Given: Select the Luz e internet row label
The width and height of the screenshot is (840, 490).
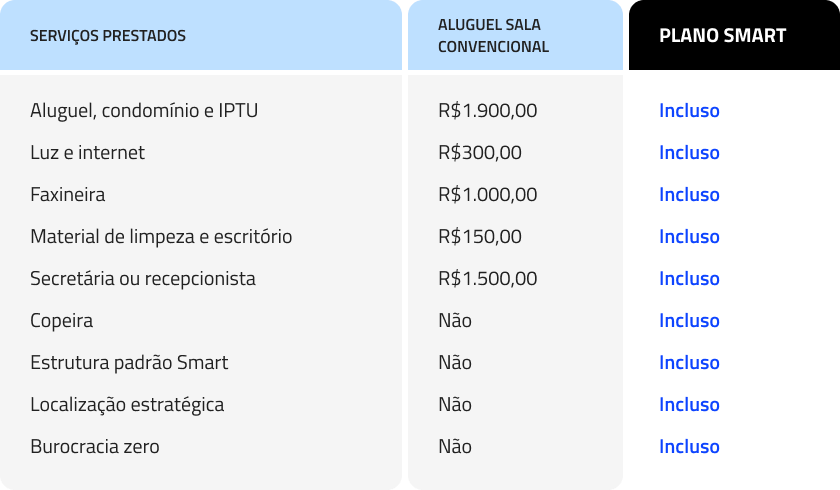Looking at the screenshot, I should 87,153.
